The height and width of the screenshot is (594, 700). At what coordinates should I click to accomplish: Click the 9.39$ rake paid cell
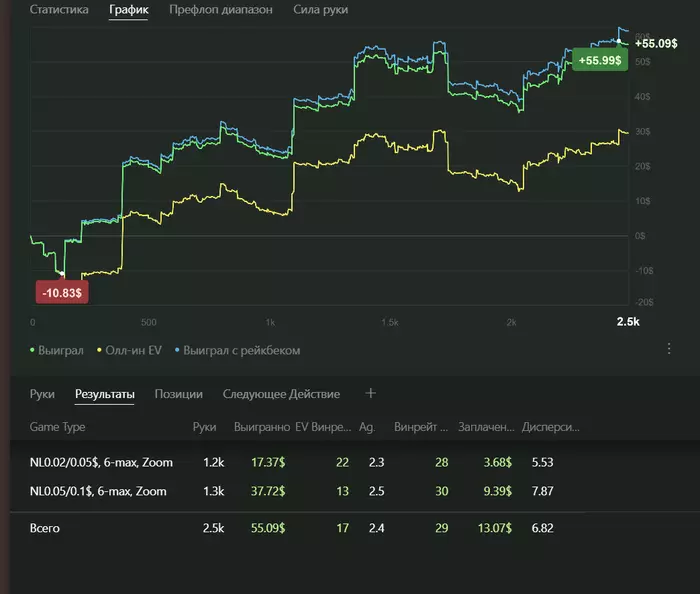coord(497,491)
